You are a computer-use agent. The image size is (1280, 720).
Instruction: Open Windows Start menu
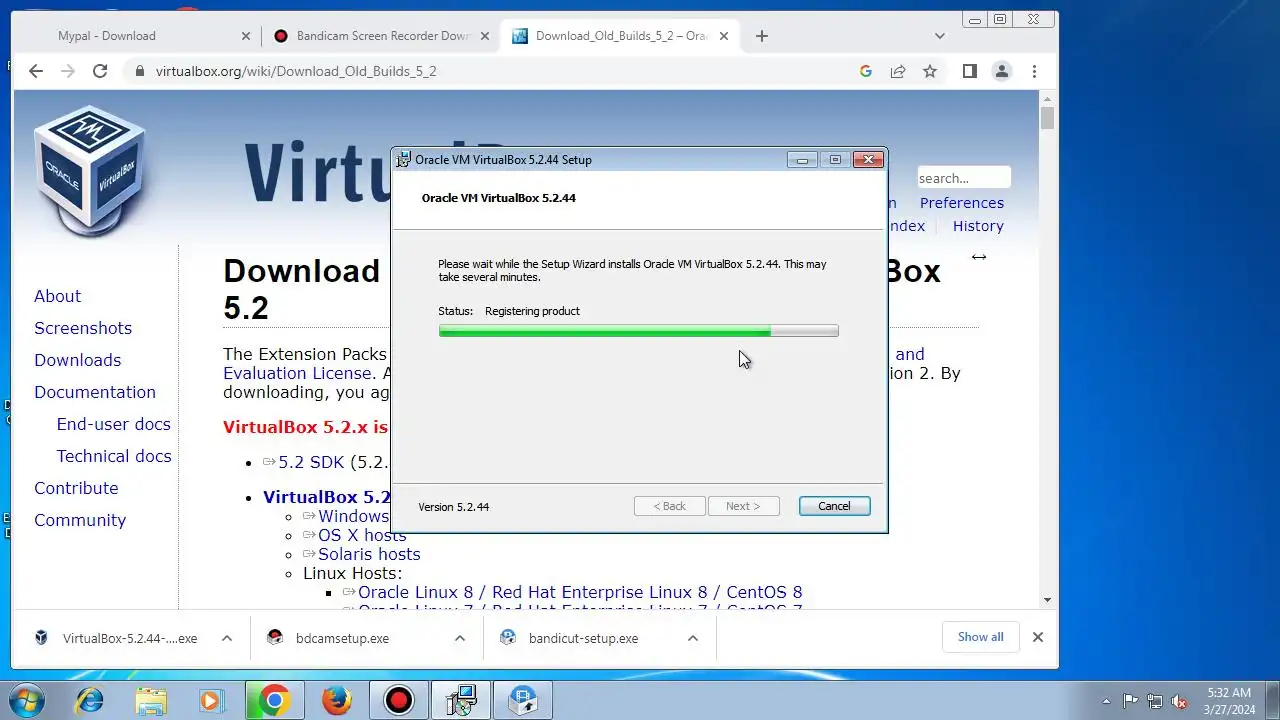(25, 700)
